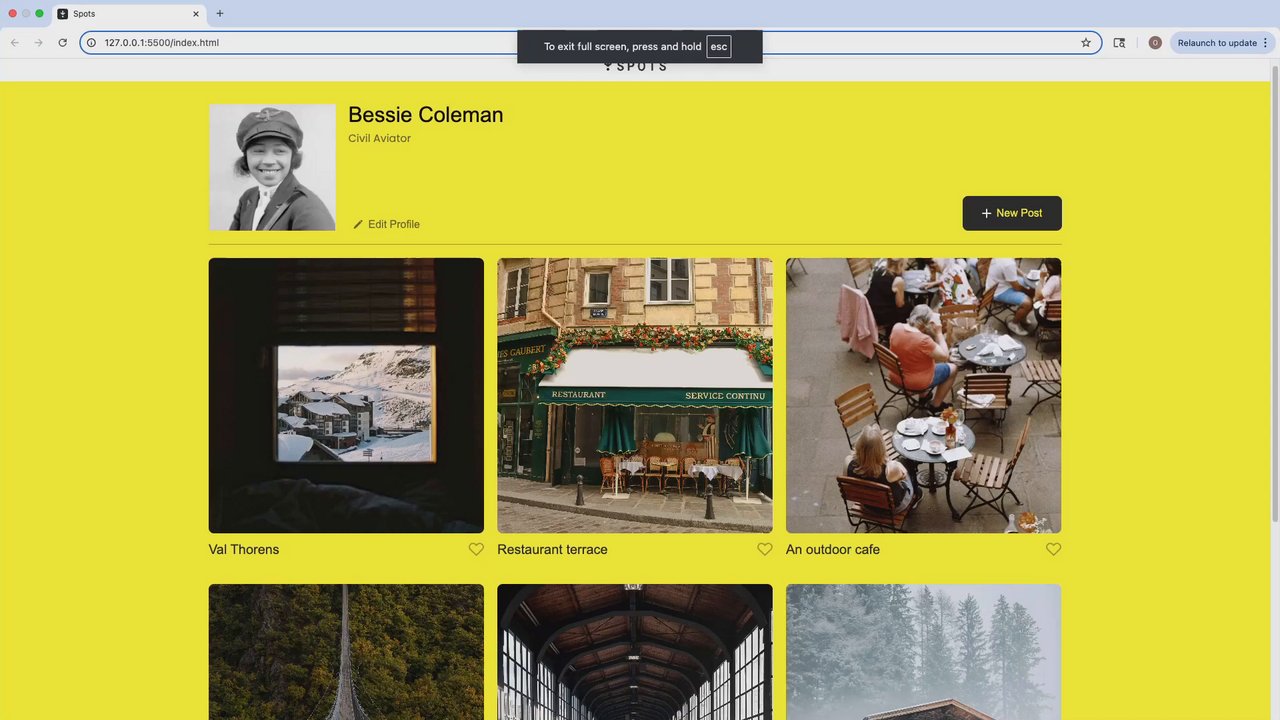
Task: Click the tab search icon in the toolbar
Action: 1119,43
